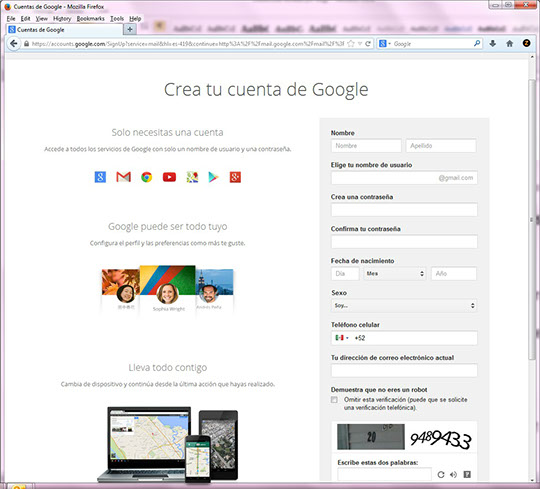The image size is (540, 489).
Task: Refresh the captcha with circular arrow
Action: [x=441, y=475]
